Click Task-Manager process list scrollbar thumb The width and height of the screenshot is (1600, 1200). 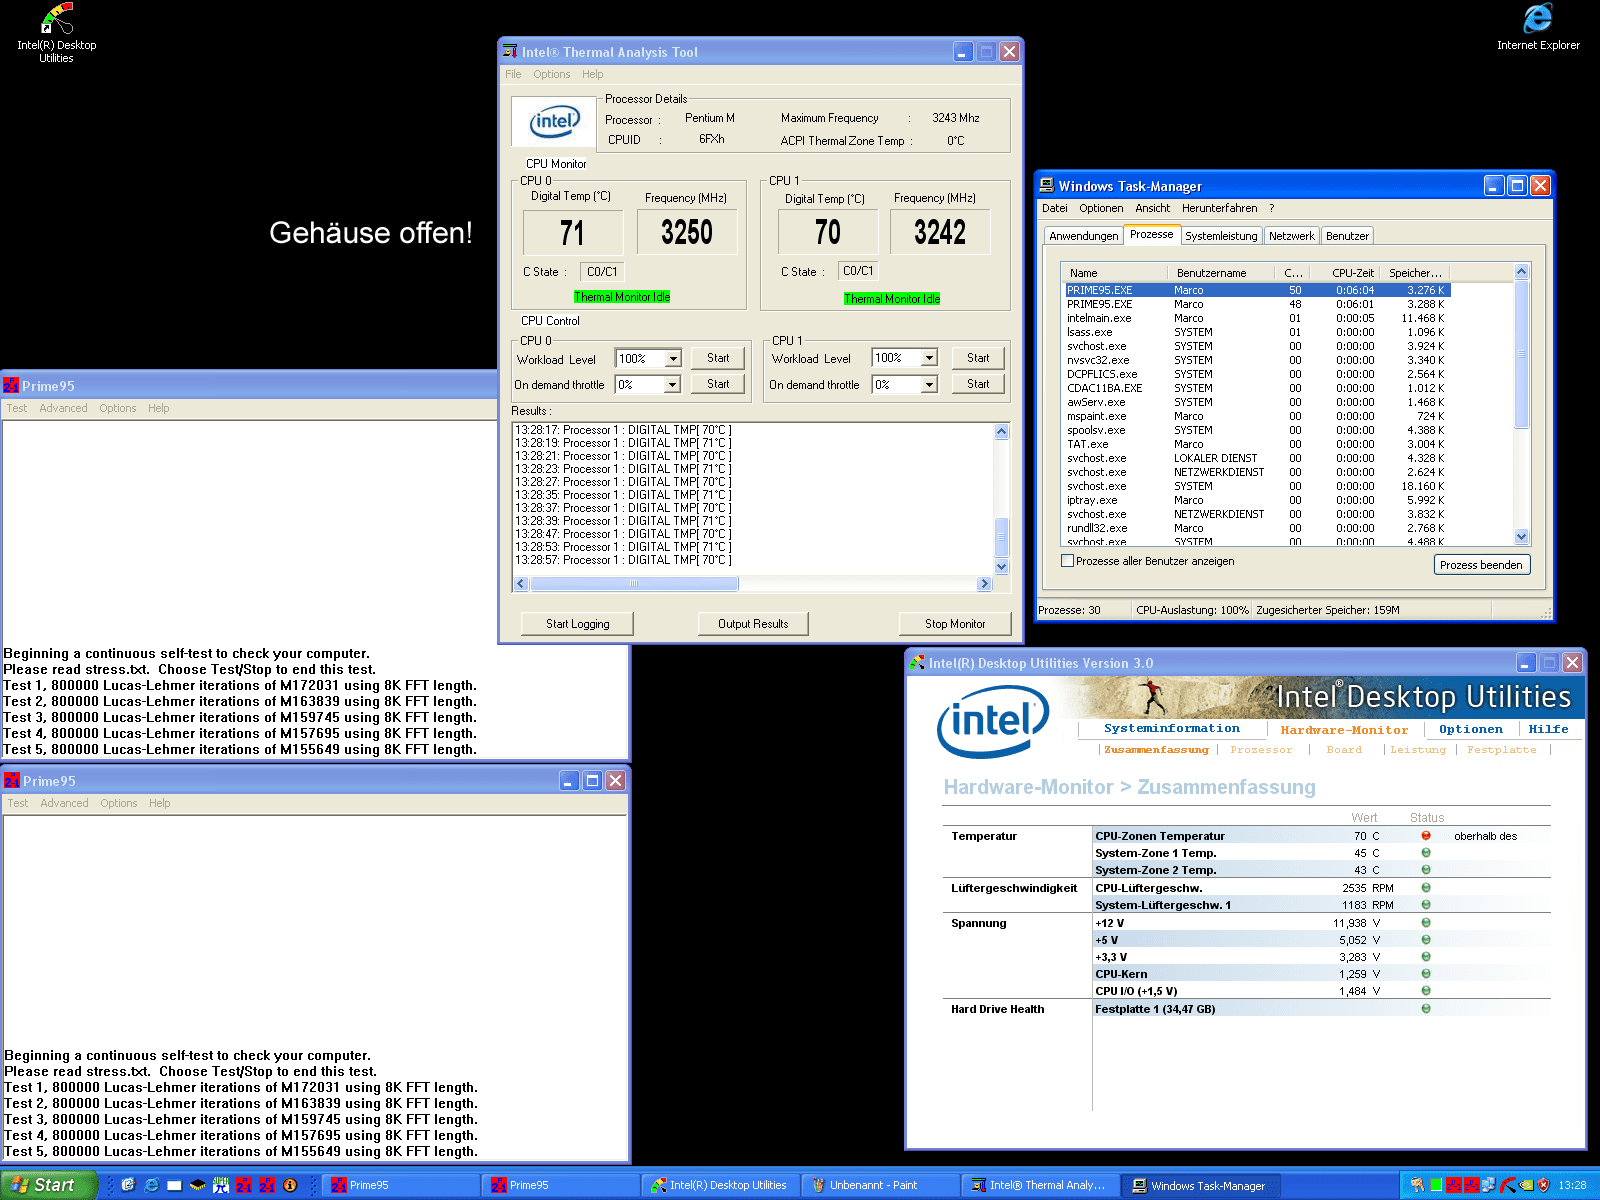coord(1521,355)
